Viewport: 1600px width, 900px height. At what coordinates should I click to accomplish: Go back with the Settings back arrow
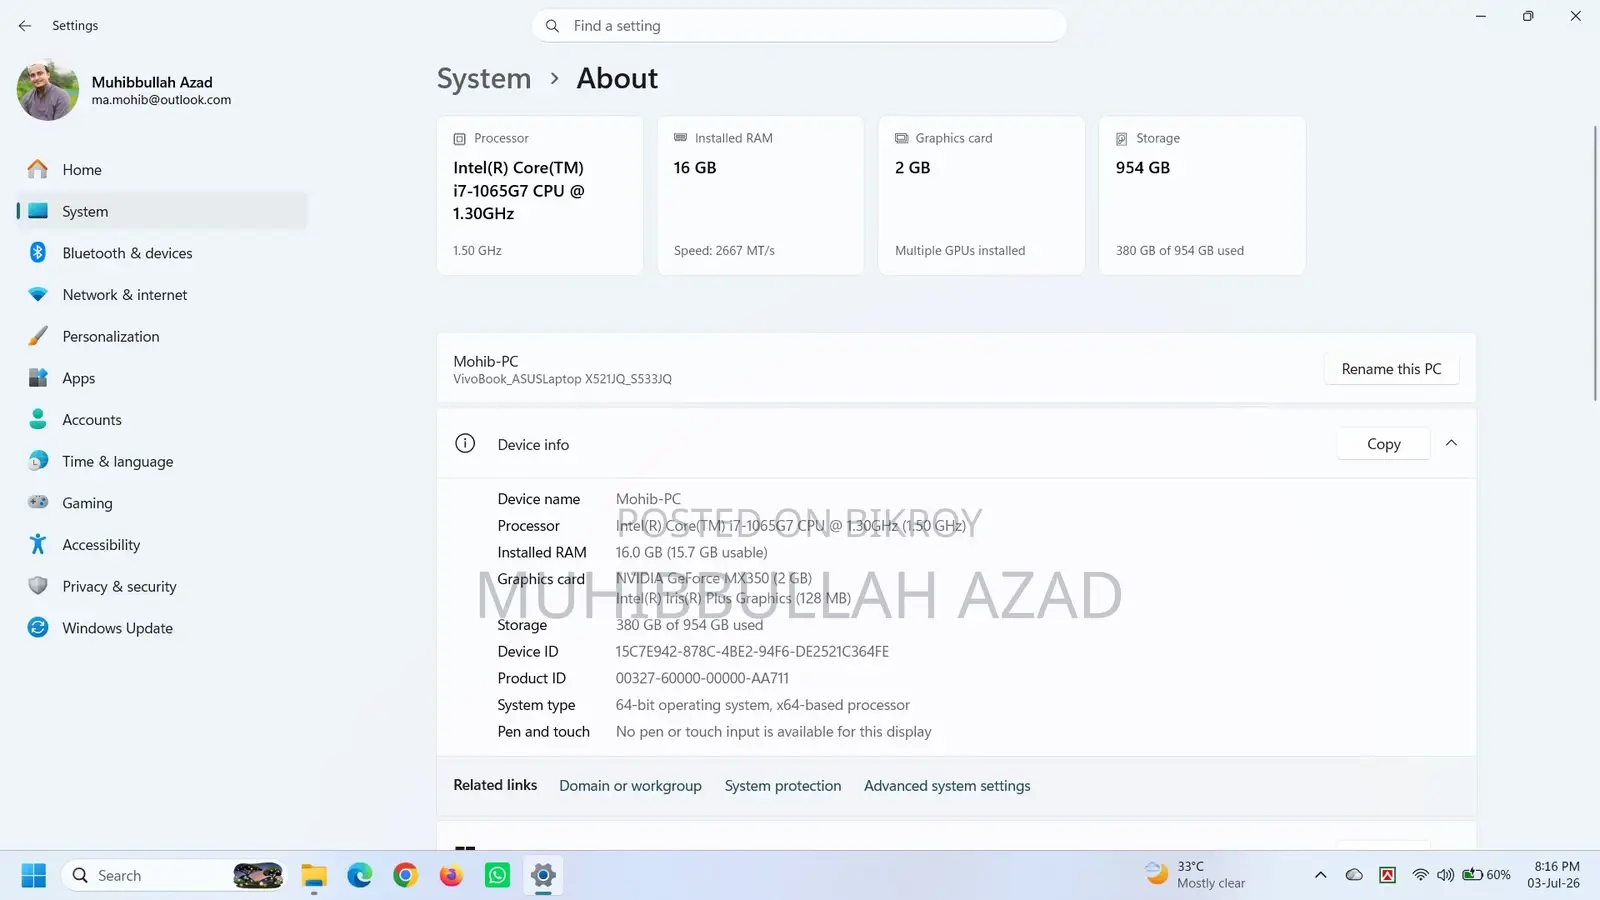(25, 26)
